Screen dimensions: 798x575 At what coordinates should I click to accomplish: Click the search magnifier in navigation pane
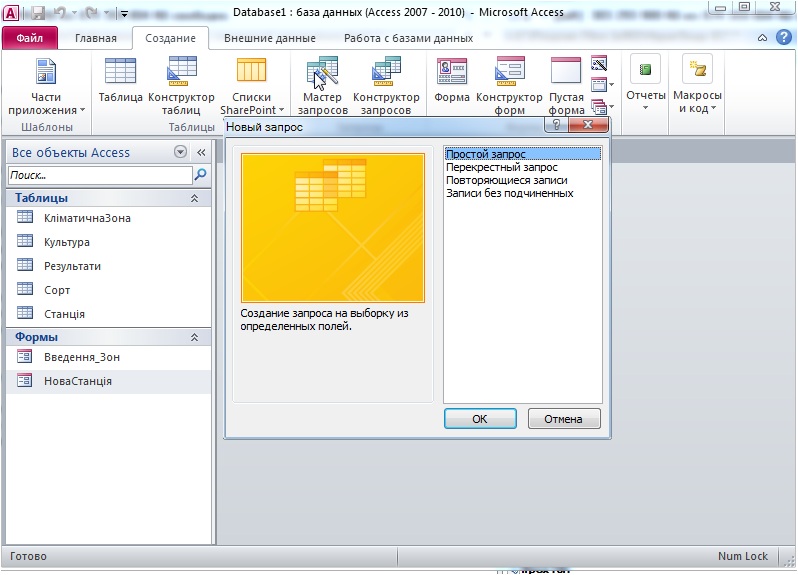(201, 175)
